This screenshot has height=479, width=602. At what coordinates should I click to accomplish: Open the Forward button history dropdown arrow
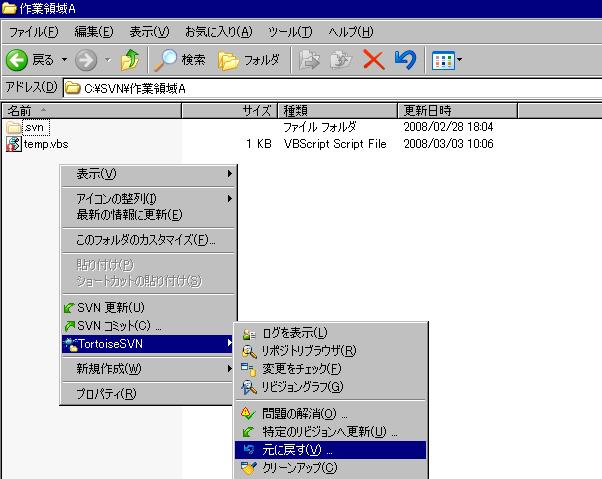click(x=108, y=60)
